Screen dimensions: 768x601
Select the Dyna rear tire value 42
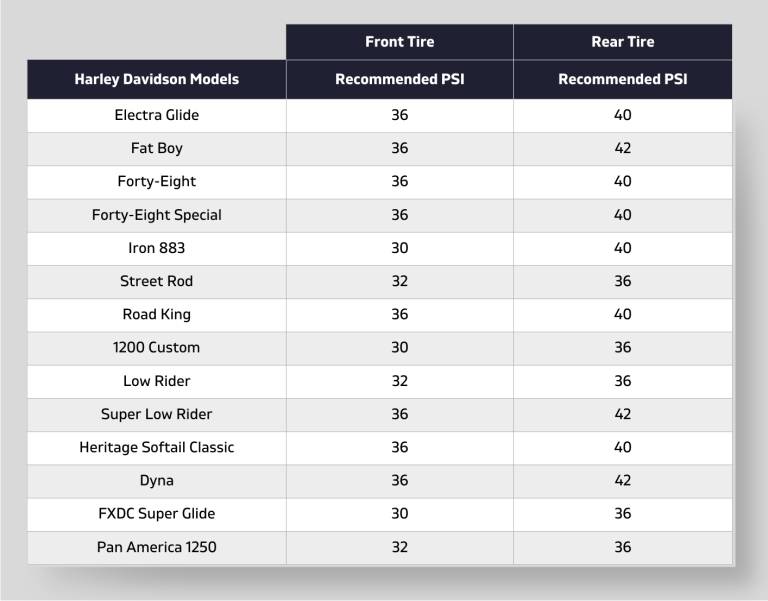[623, 481]
